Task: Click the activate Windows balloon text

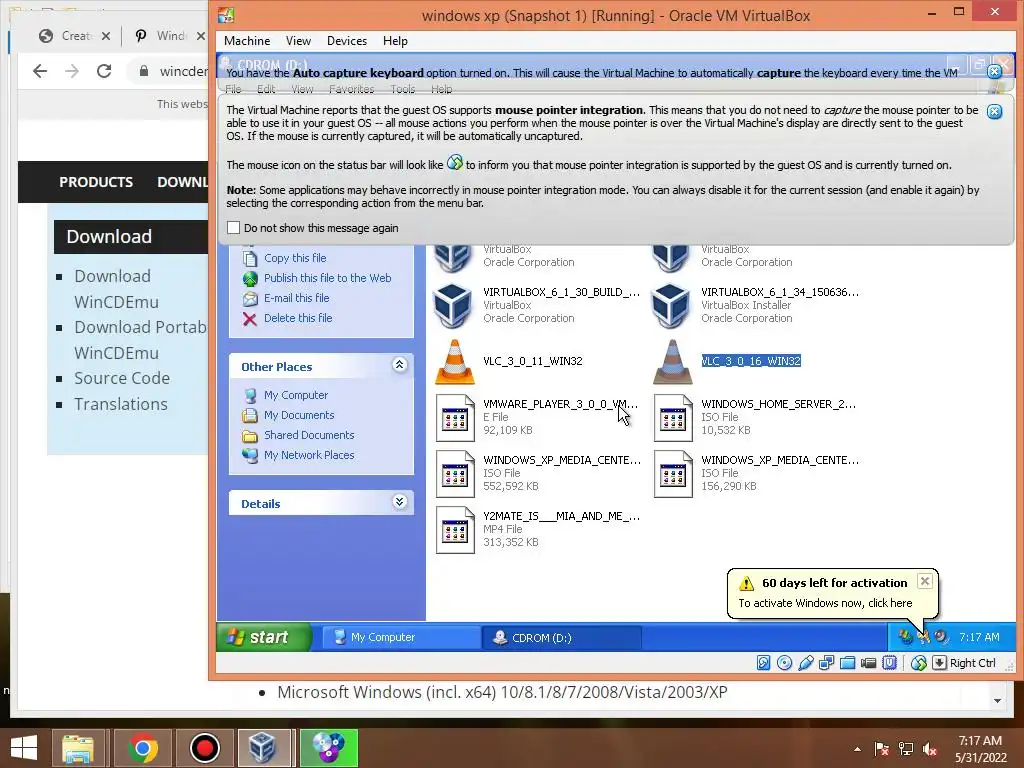Action: pos(825,603)
